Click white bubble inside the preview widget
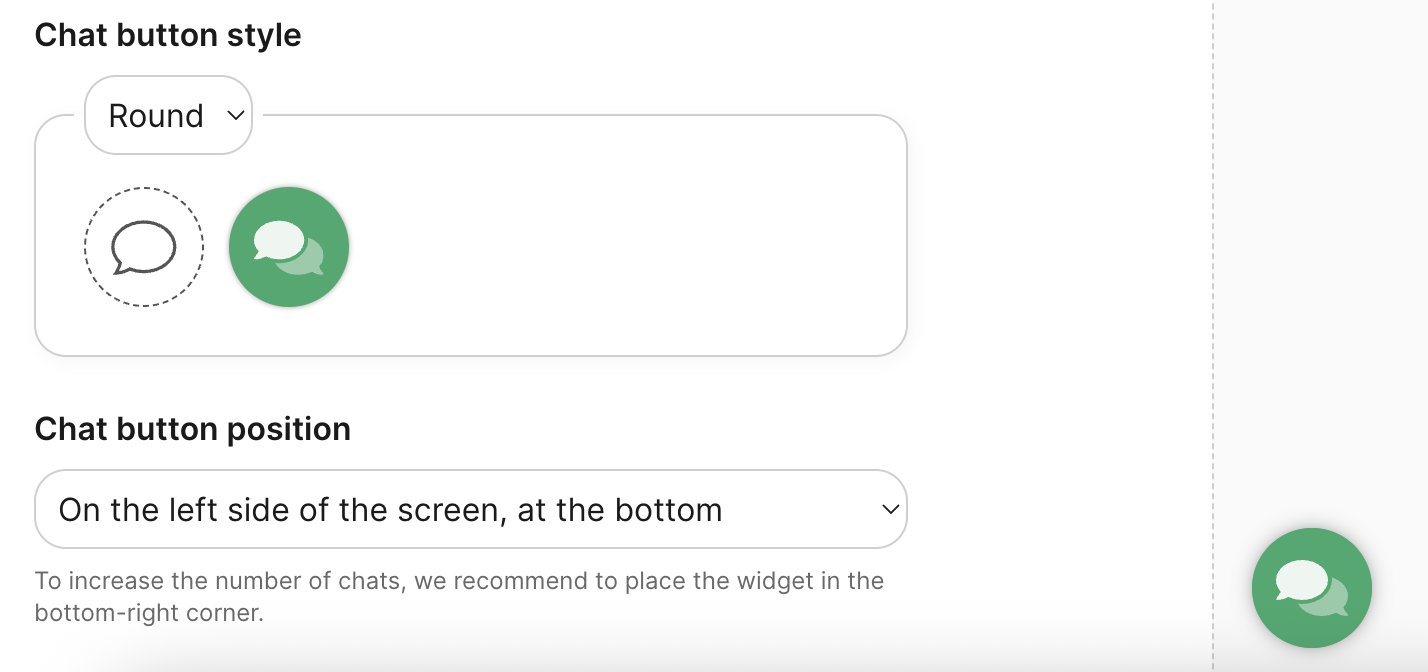The height and width of the screenshot is (672, 1428). (1302, 580)
